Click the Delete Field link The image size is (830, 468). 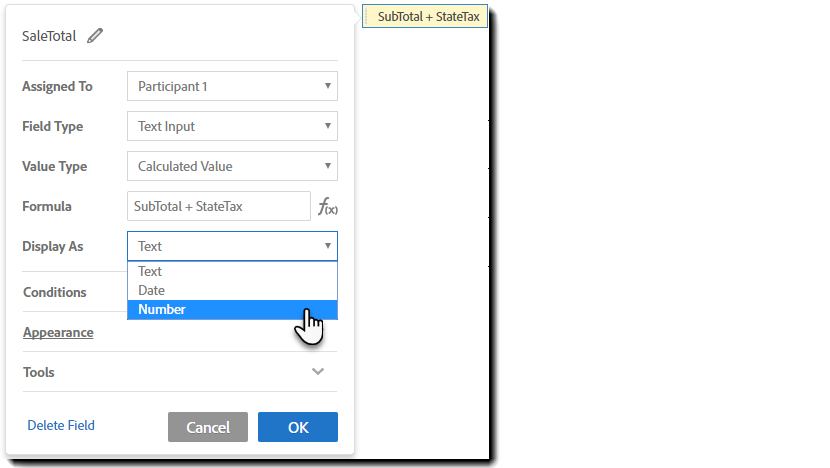61,426
